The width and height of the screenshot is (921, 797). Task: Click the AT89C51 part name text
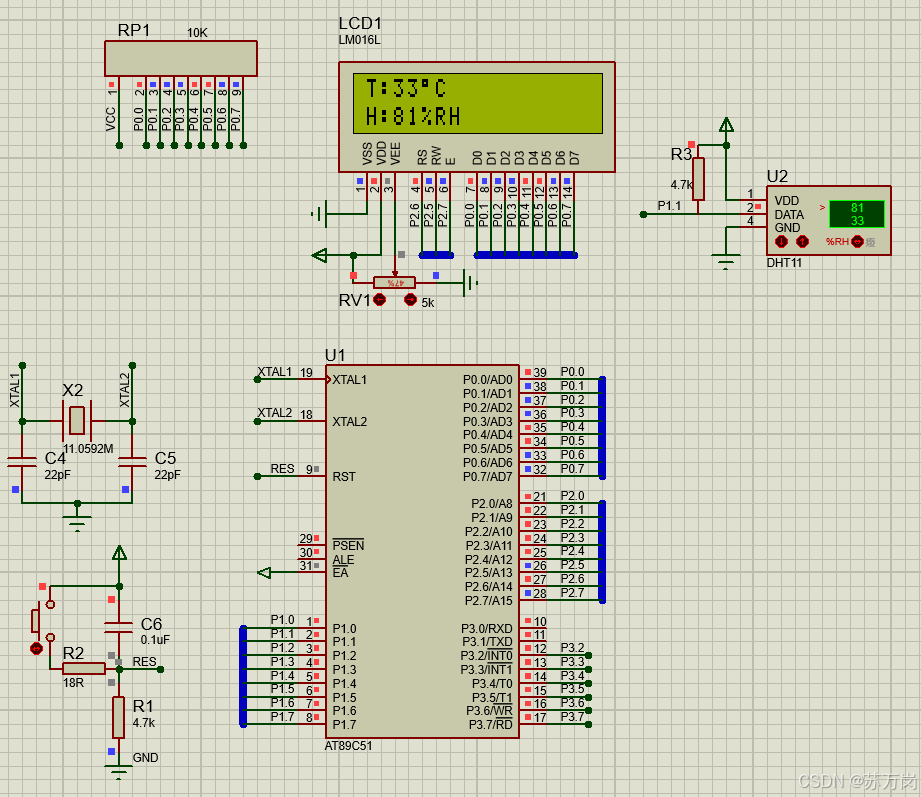pos(348,746)
